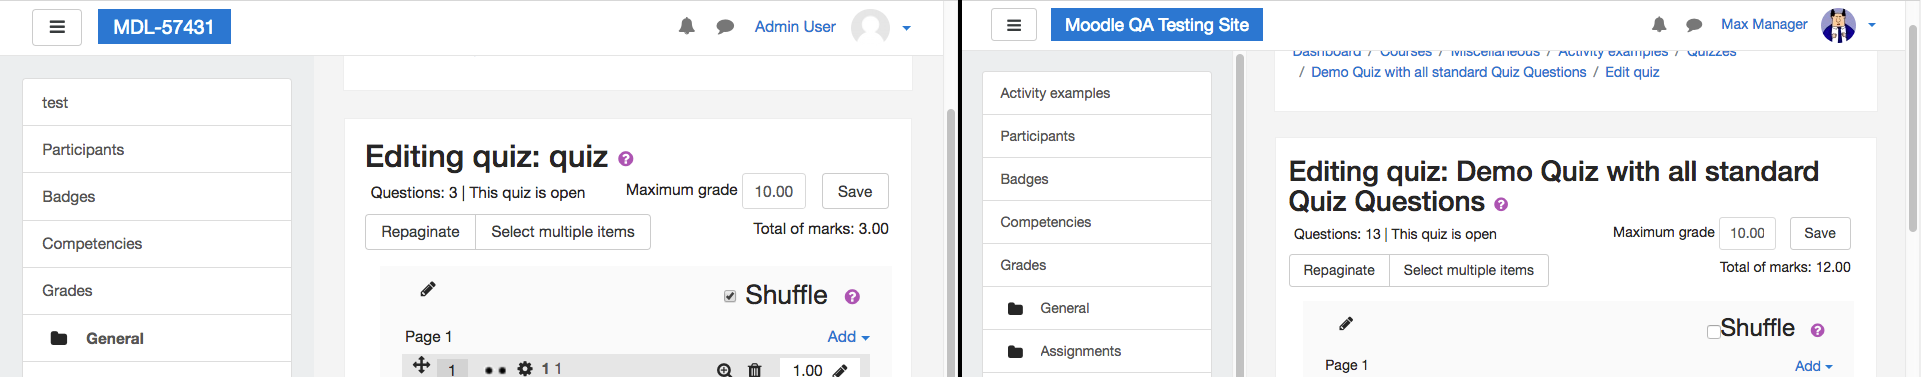Edit section heading pencil in left quiz
This screenshot has width=1921, height=377.
pyautogui.click(x=428, y=289)
